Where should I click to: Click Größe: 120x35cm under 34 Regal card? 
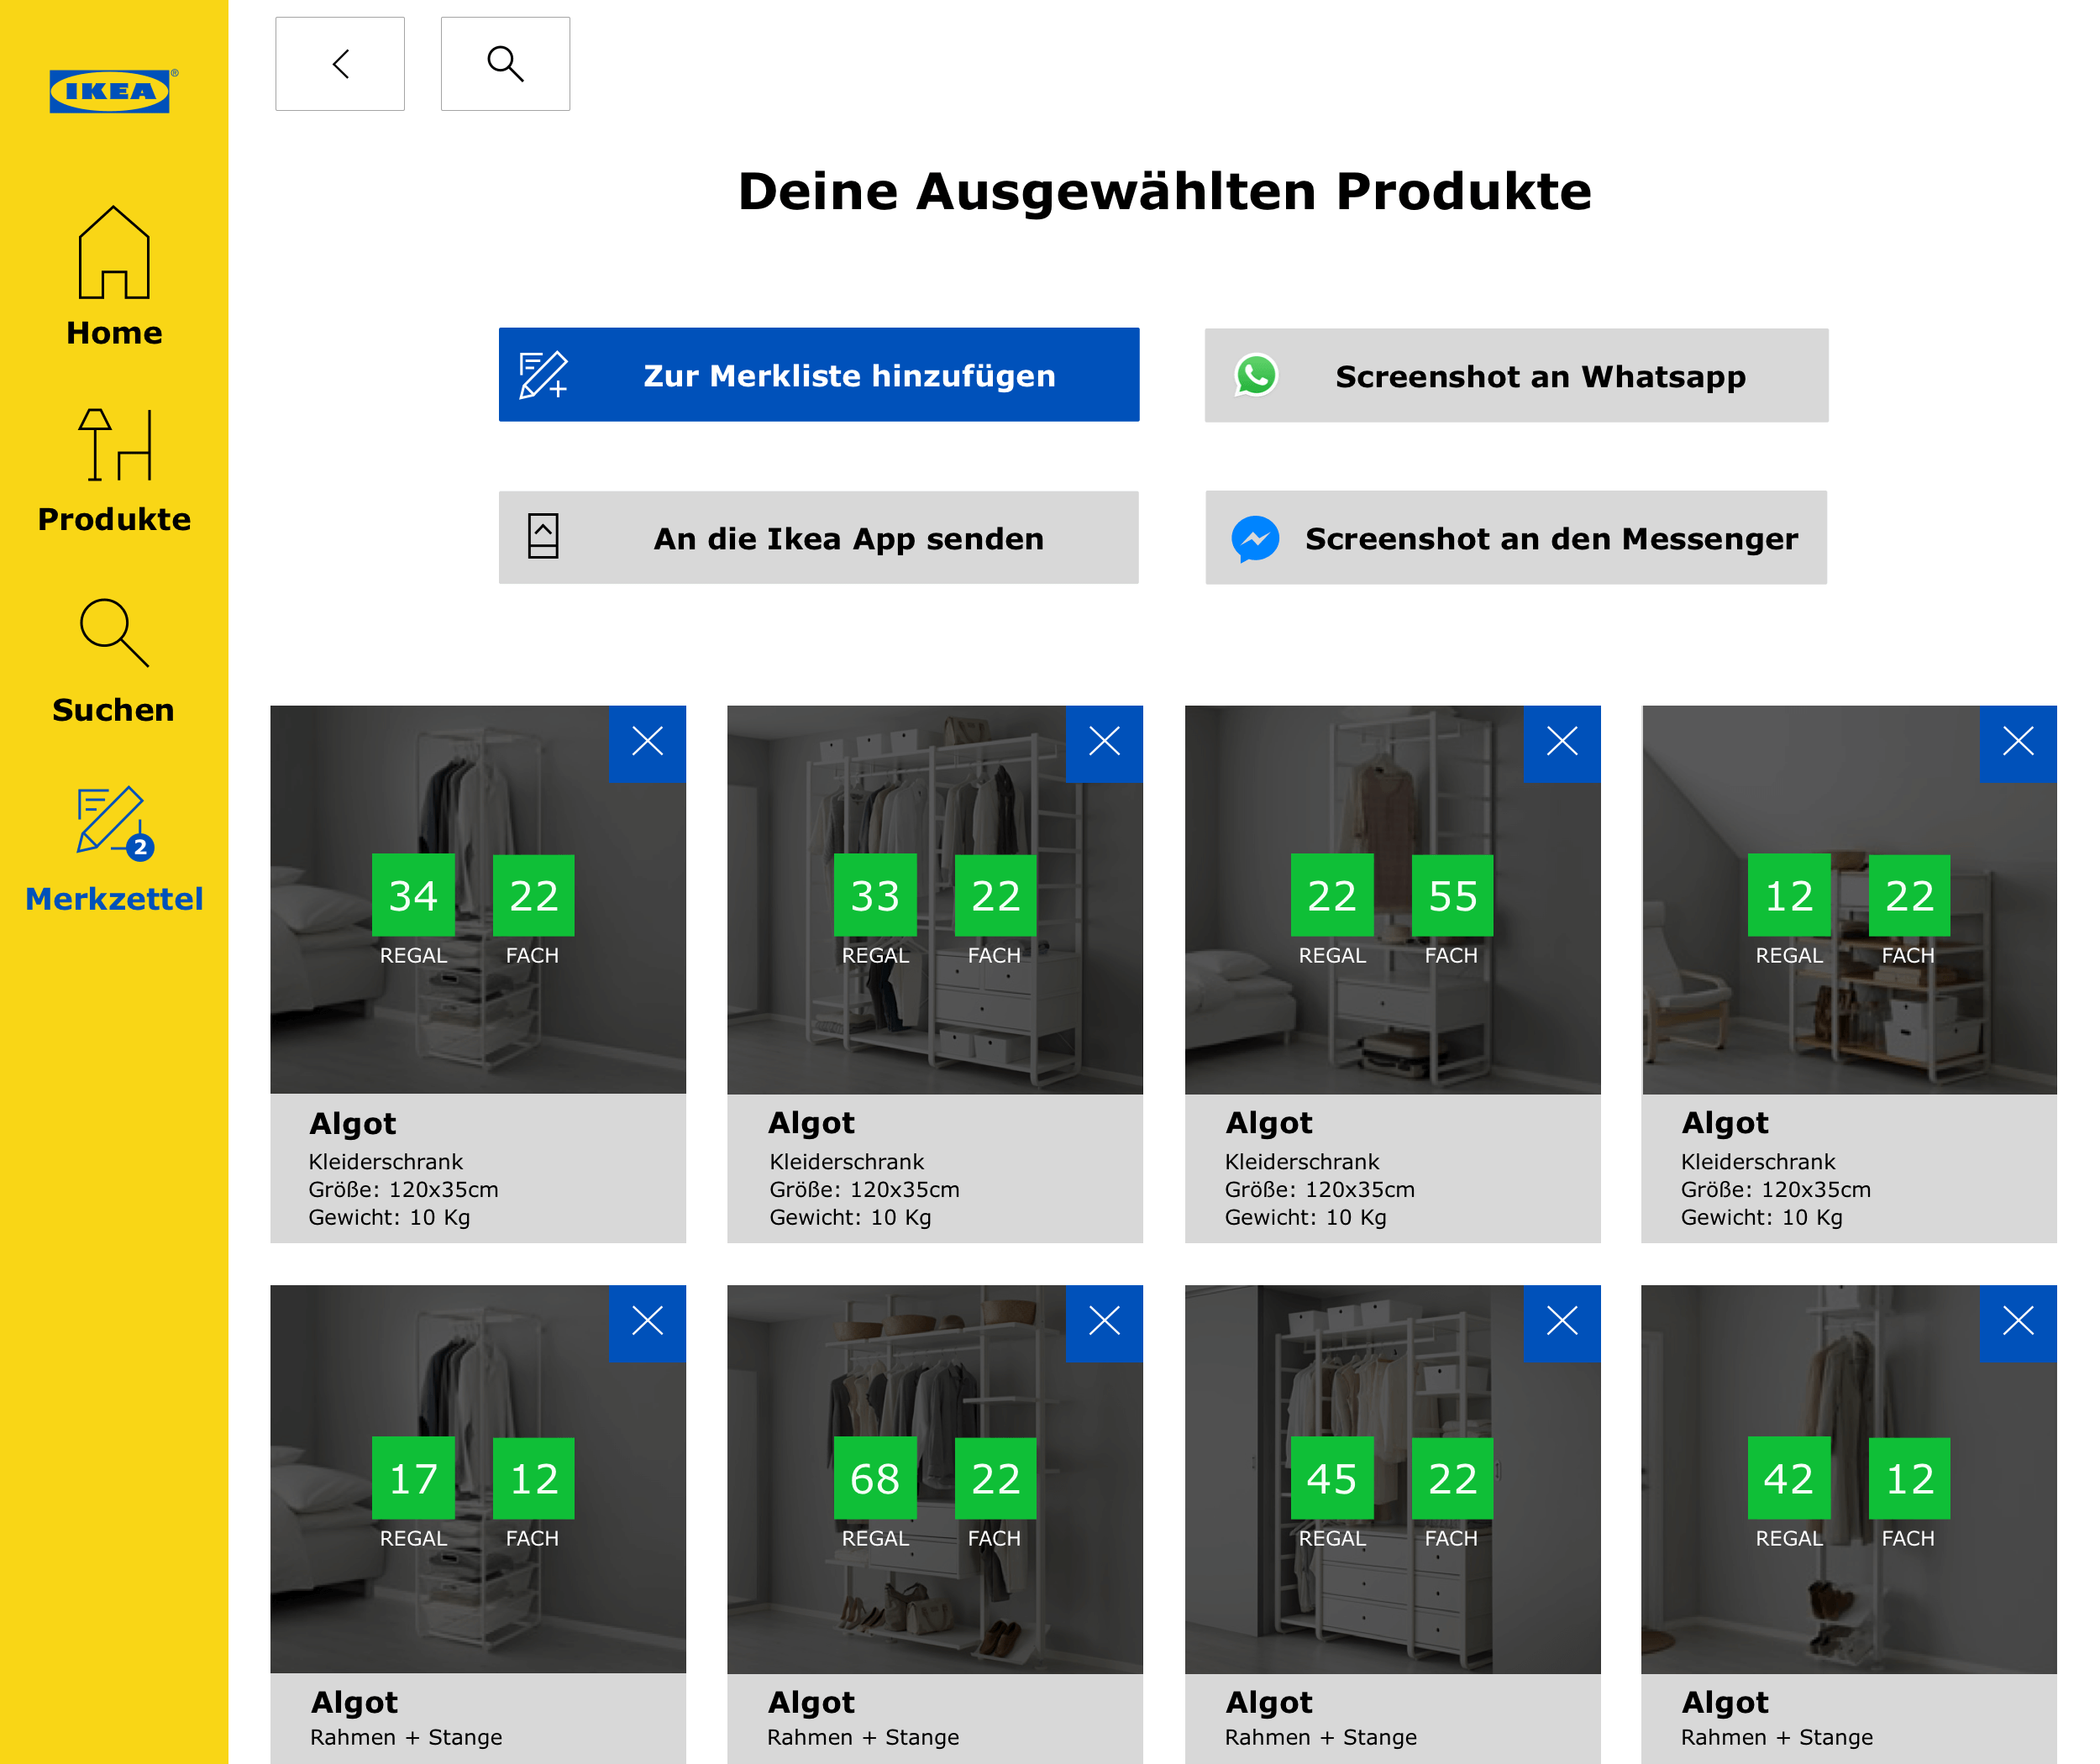403,1189
